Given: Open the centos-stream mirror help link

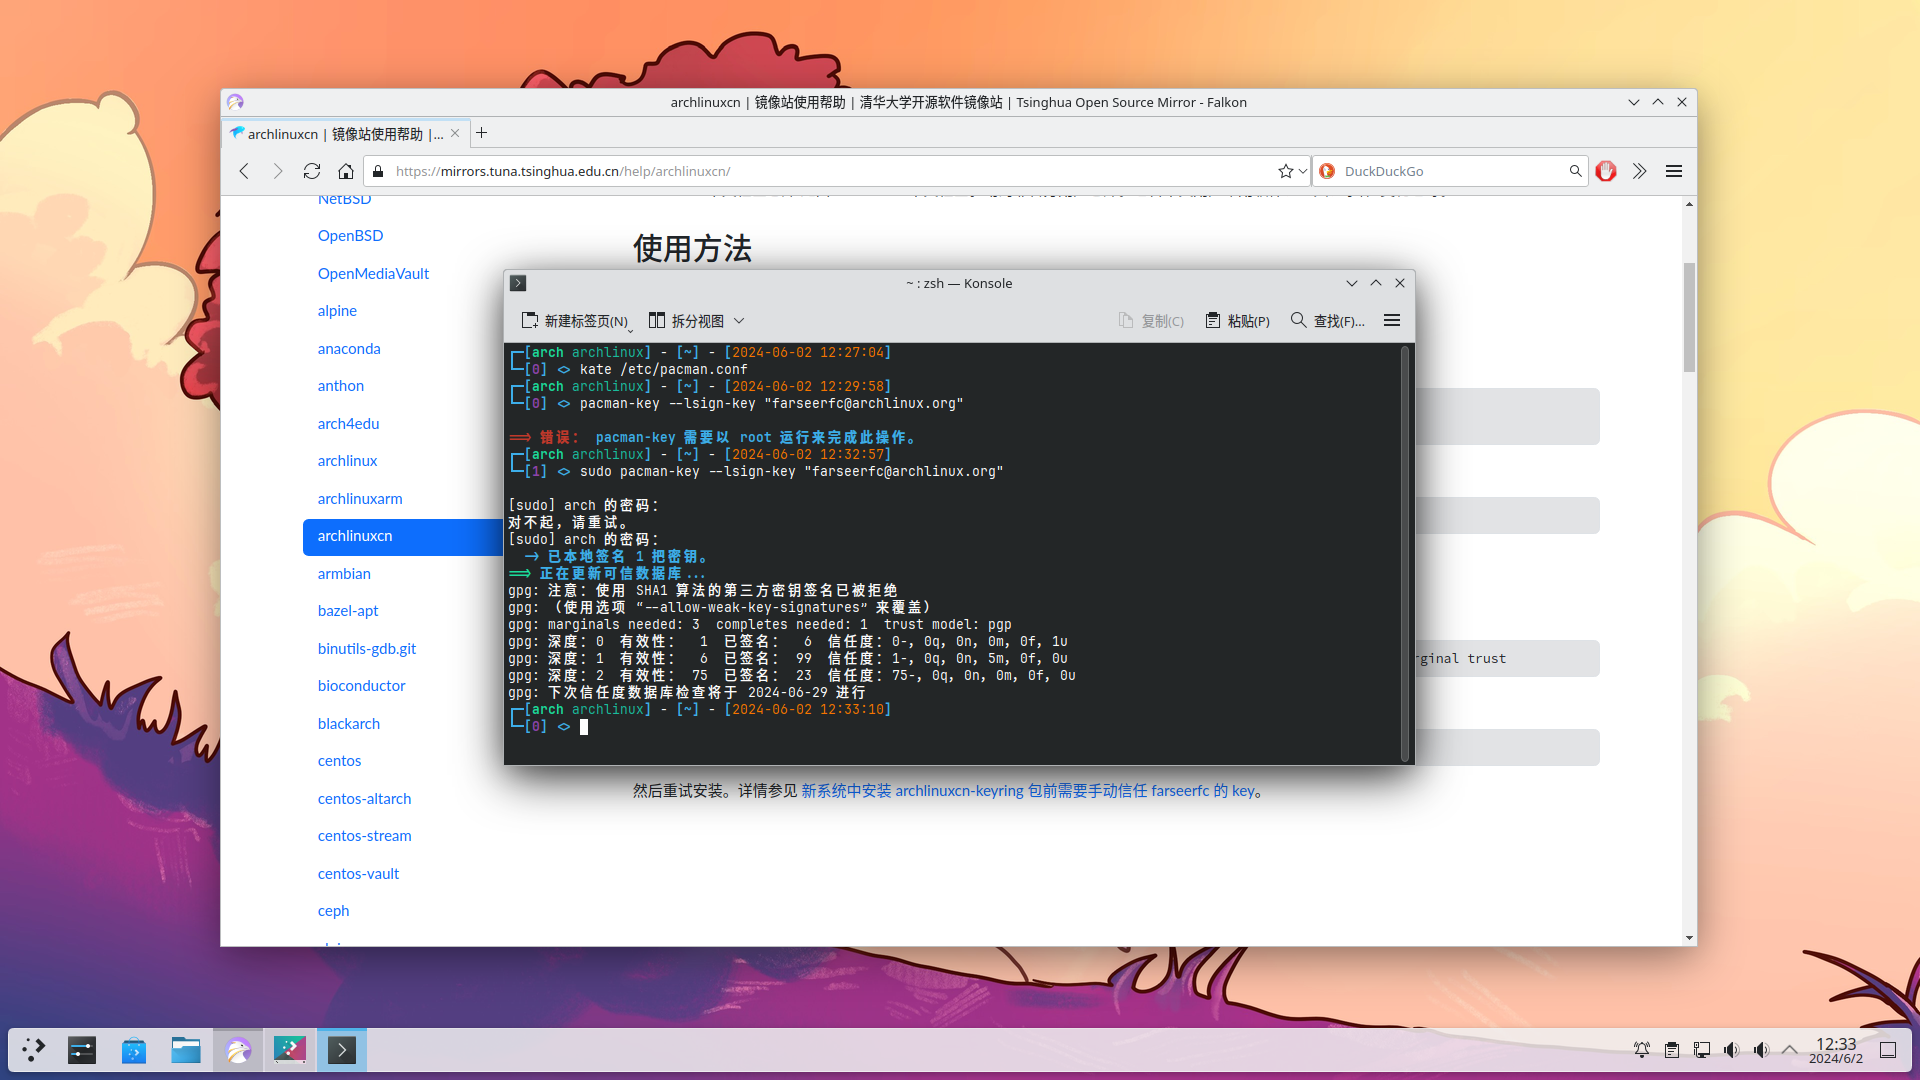Looking at the screenshot, I should [364, 836].
